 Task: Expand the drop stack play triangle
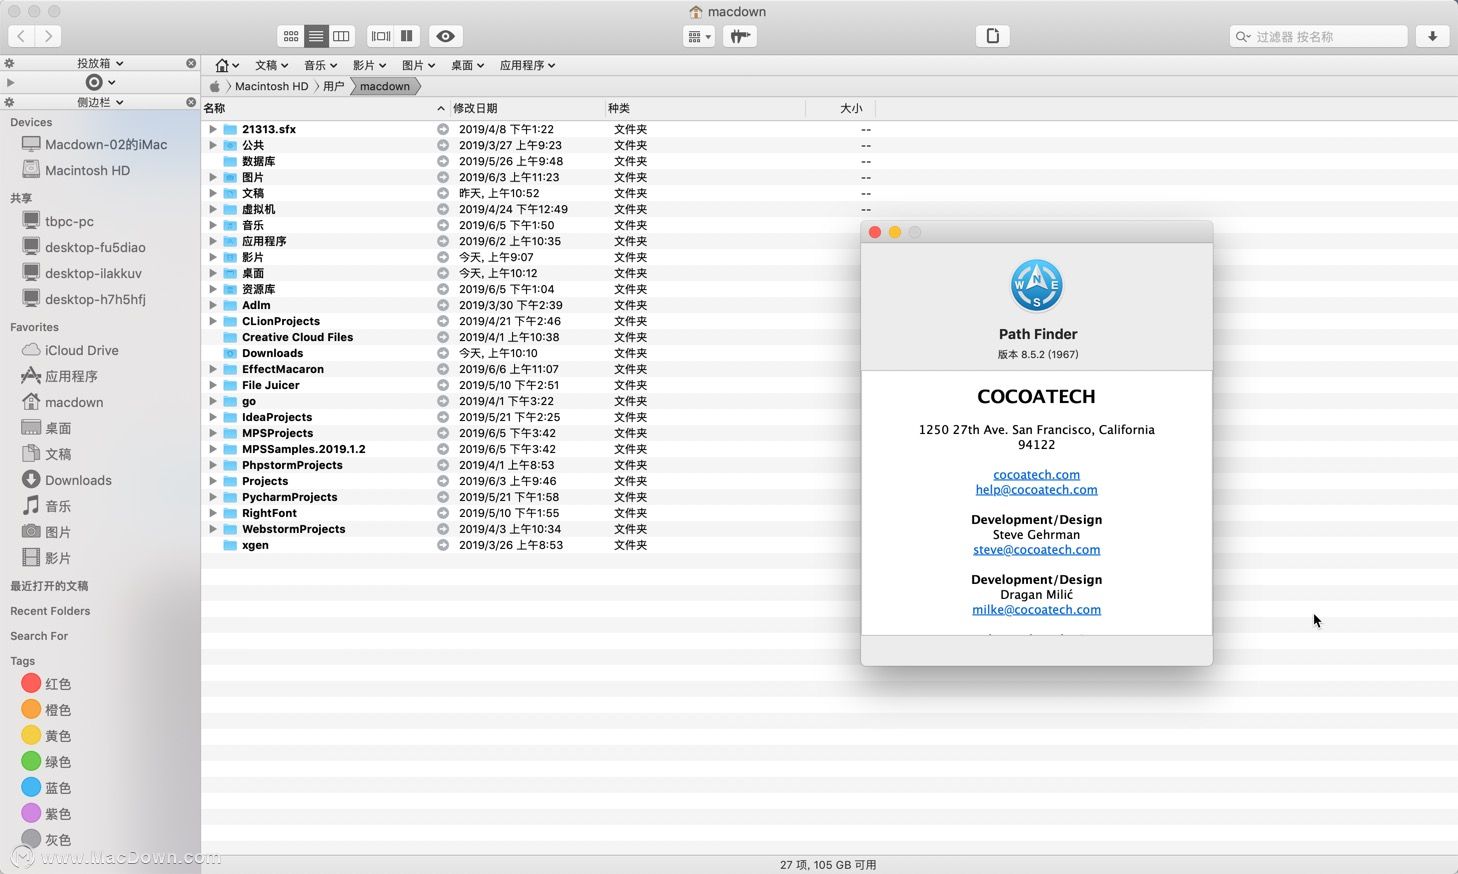10,82
